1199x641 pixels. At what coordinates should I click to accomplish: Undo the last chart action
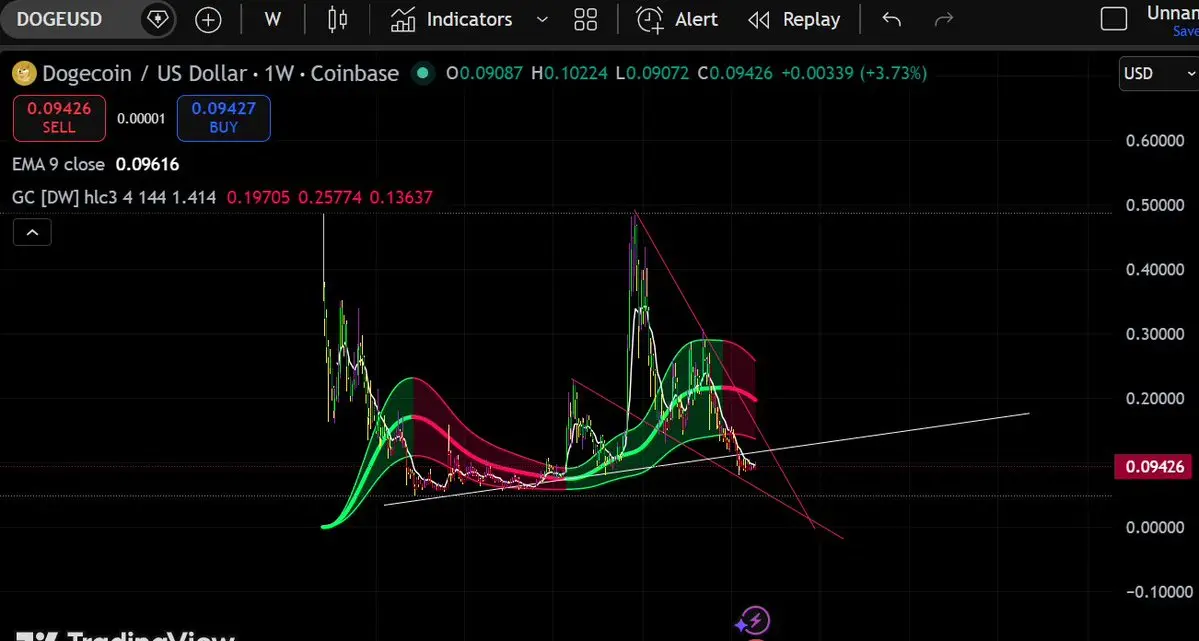pyautogui.click(x=892, y=20)
